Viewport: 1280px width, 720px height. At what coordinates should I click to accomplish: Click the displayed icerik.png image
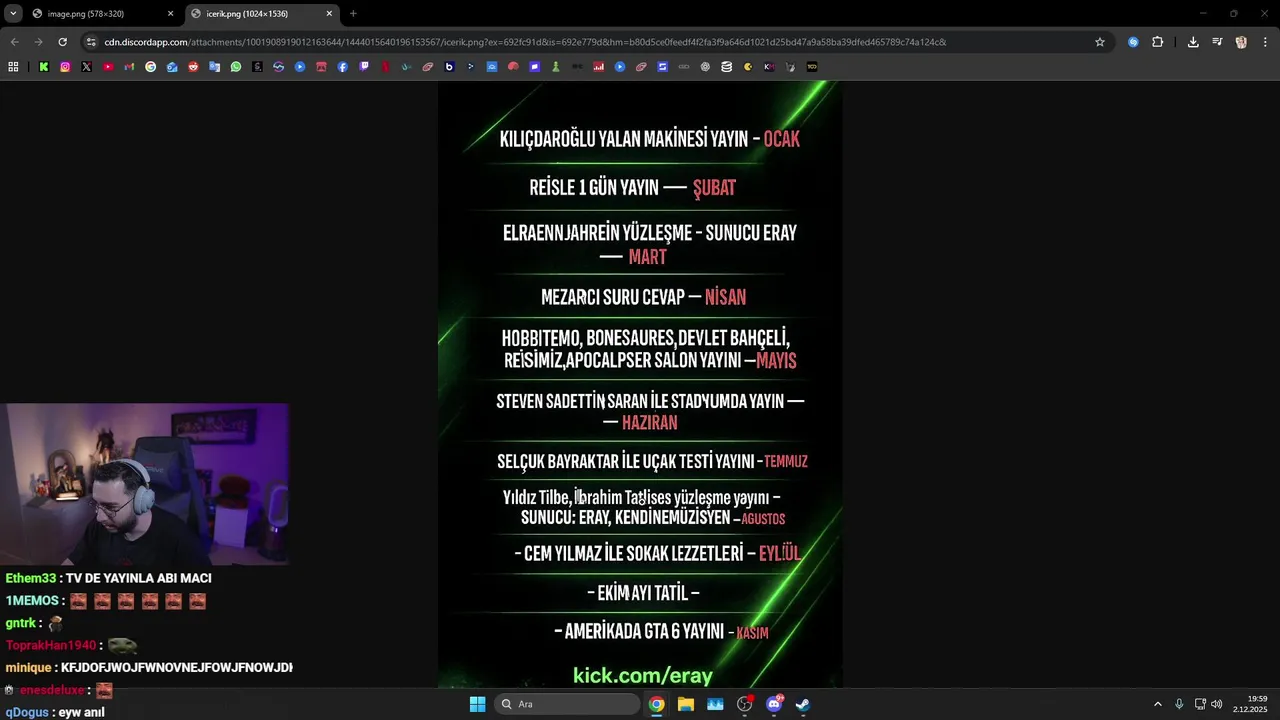click(640, 384)
